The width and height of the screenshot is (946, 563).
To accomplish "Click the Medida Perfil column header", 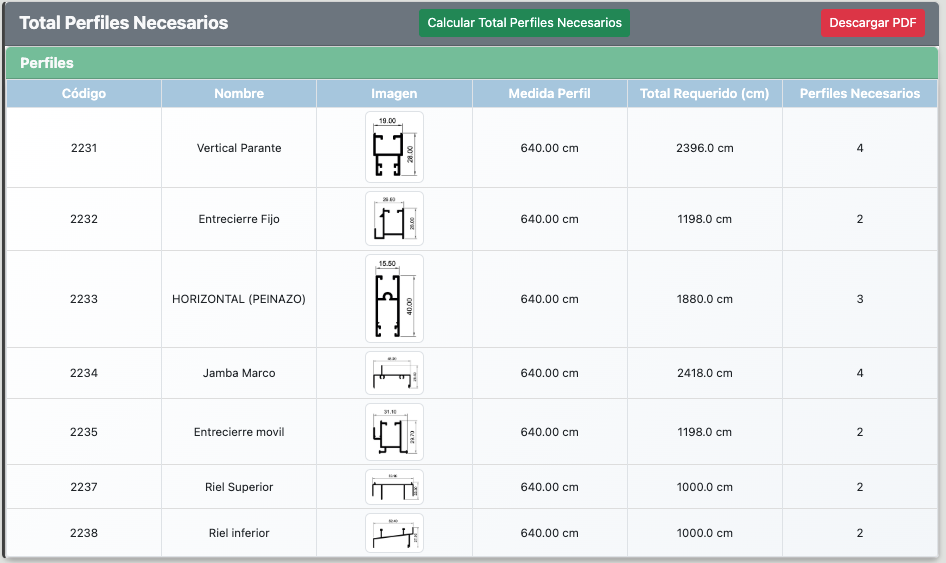I will (549, 94).
